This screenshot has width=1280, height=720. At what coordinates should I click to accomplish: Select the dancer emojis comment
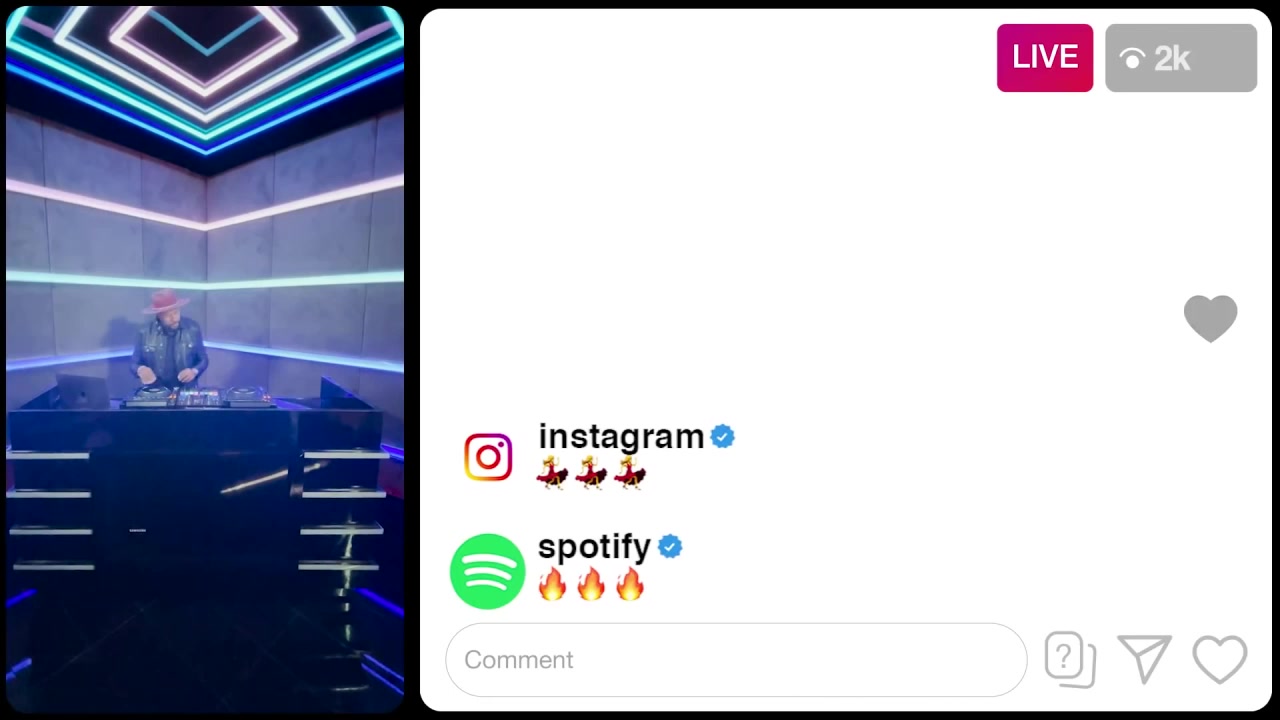pos(591,472)
